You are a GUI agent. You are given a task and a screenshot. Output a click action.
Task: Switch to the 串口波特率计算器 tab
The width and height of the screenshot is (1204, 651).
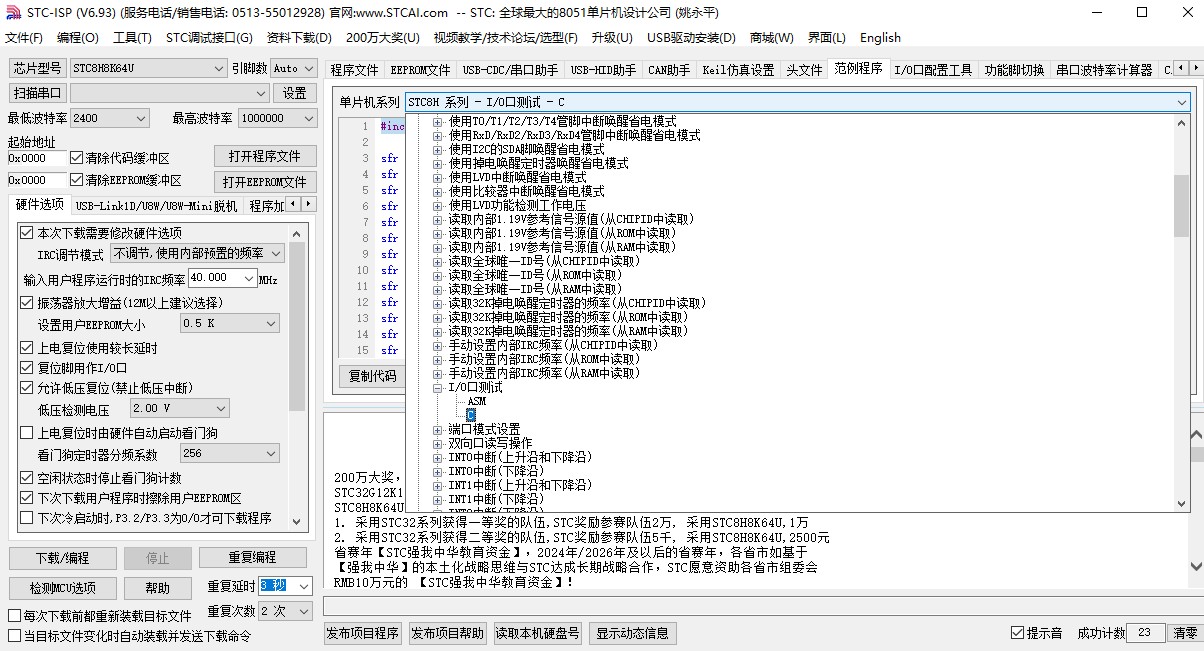pyautogui.click(x=1104, y=70)
